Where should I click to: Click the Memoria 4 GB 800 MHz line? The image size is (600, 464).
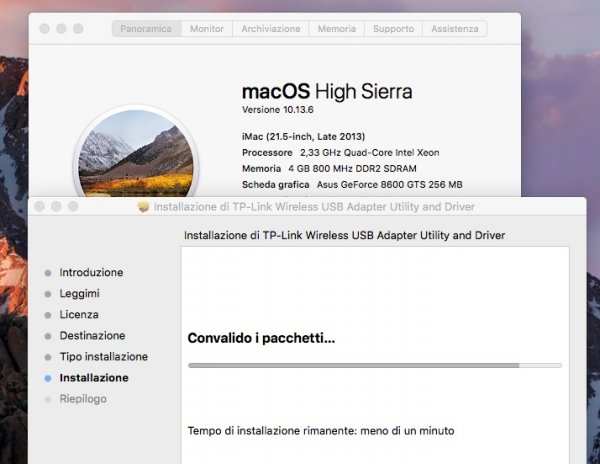[329, 169]
